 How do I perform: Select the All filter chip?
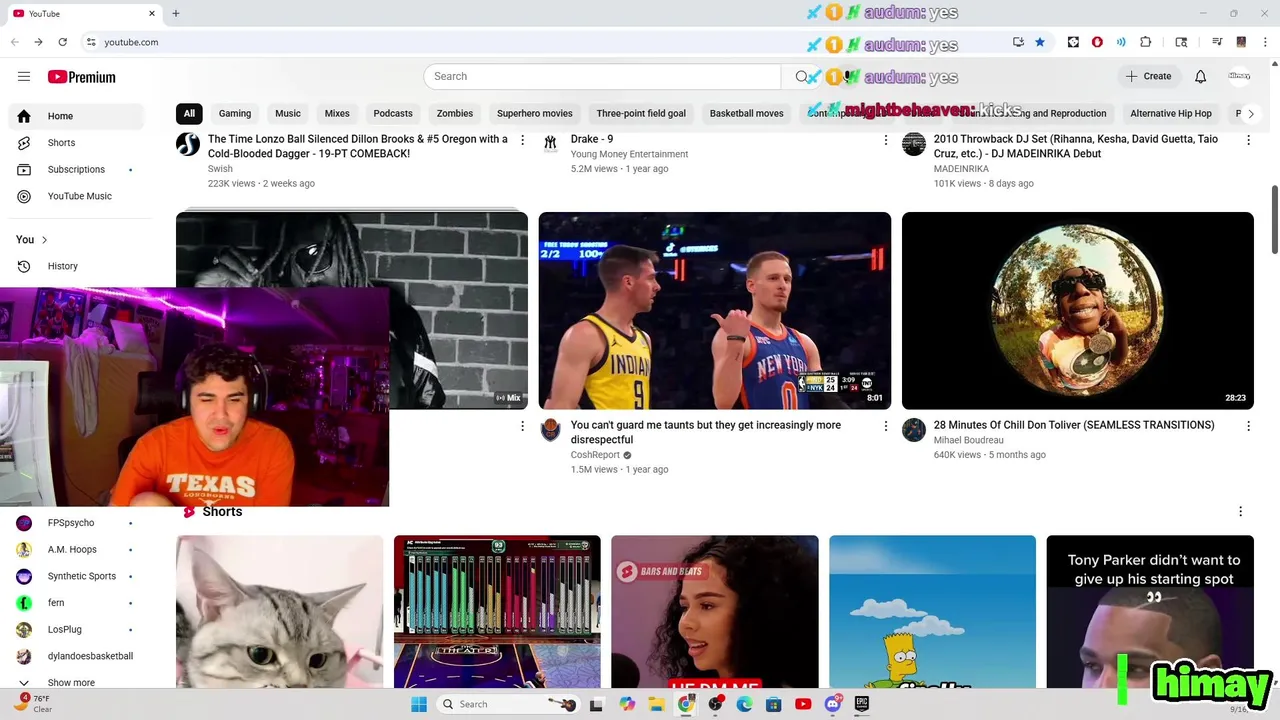(x=189, y=113)
